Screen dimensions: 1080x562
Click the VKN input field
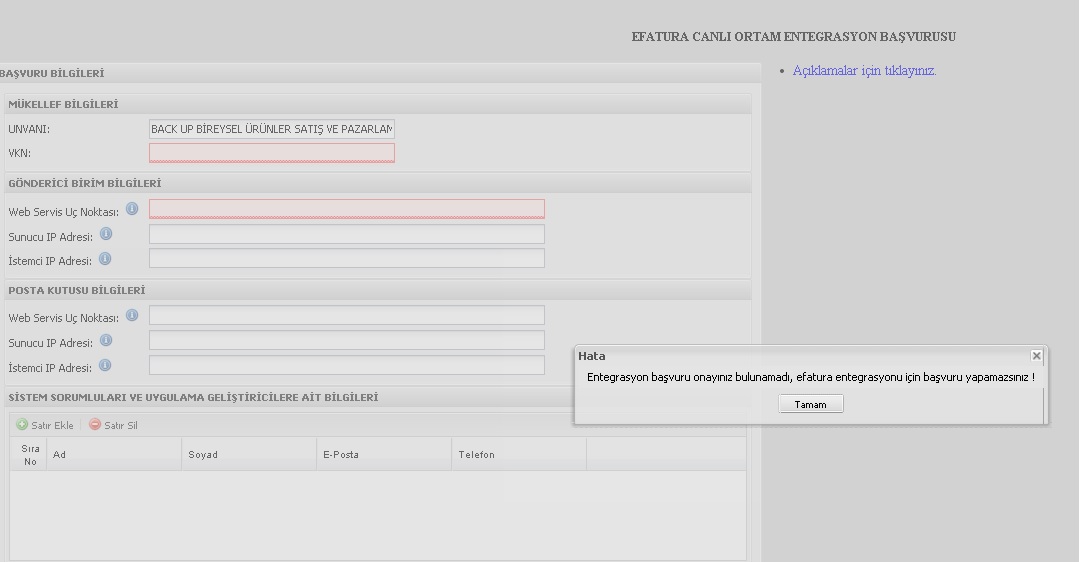[271, 153]
